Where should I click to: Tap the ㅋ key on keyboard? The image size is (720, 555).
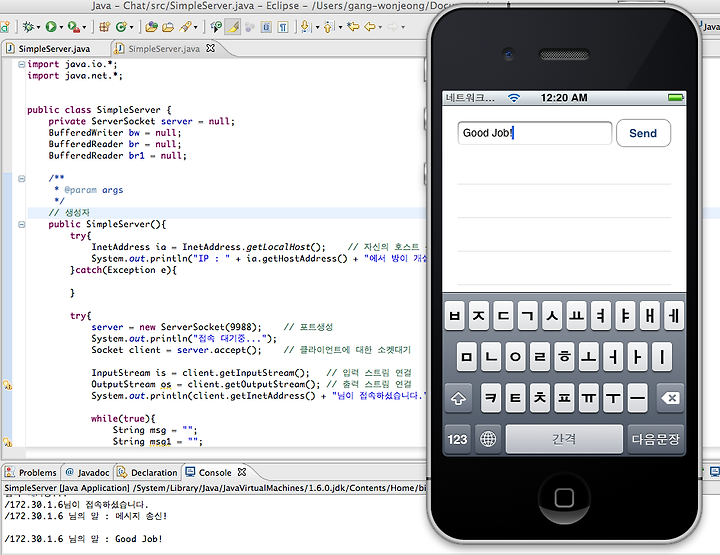(x=491, y=398)
